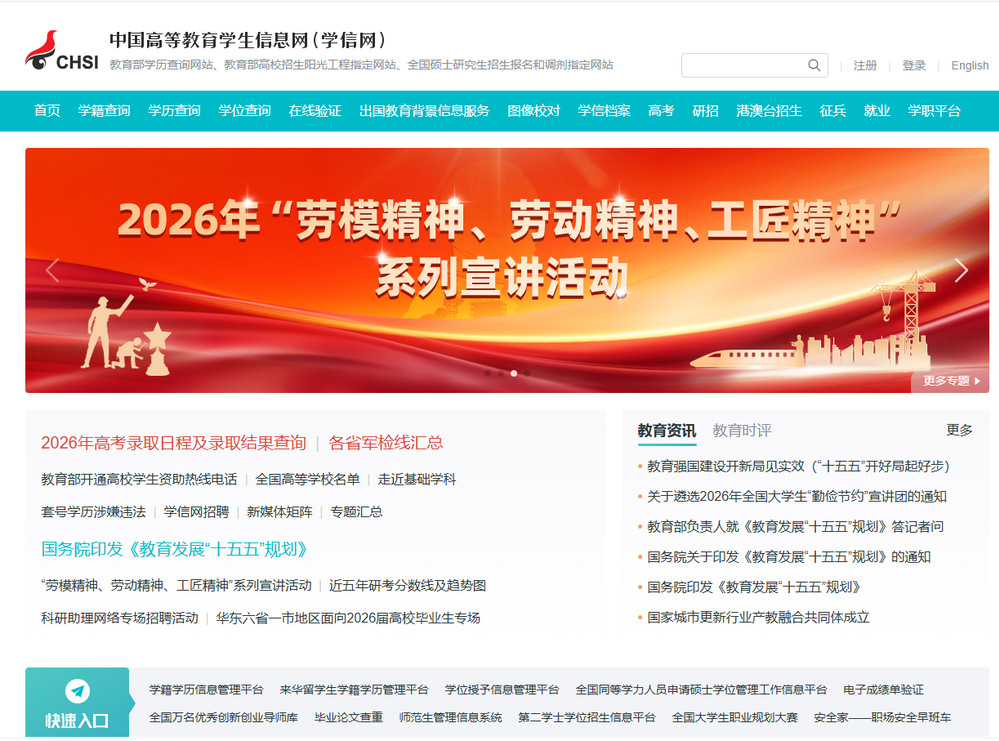Image resolution: width=999 pixels, height=741 pixels.
Task: Open 在线验证 in navigation bar
Action: point(315,111)
